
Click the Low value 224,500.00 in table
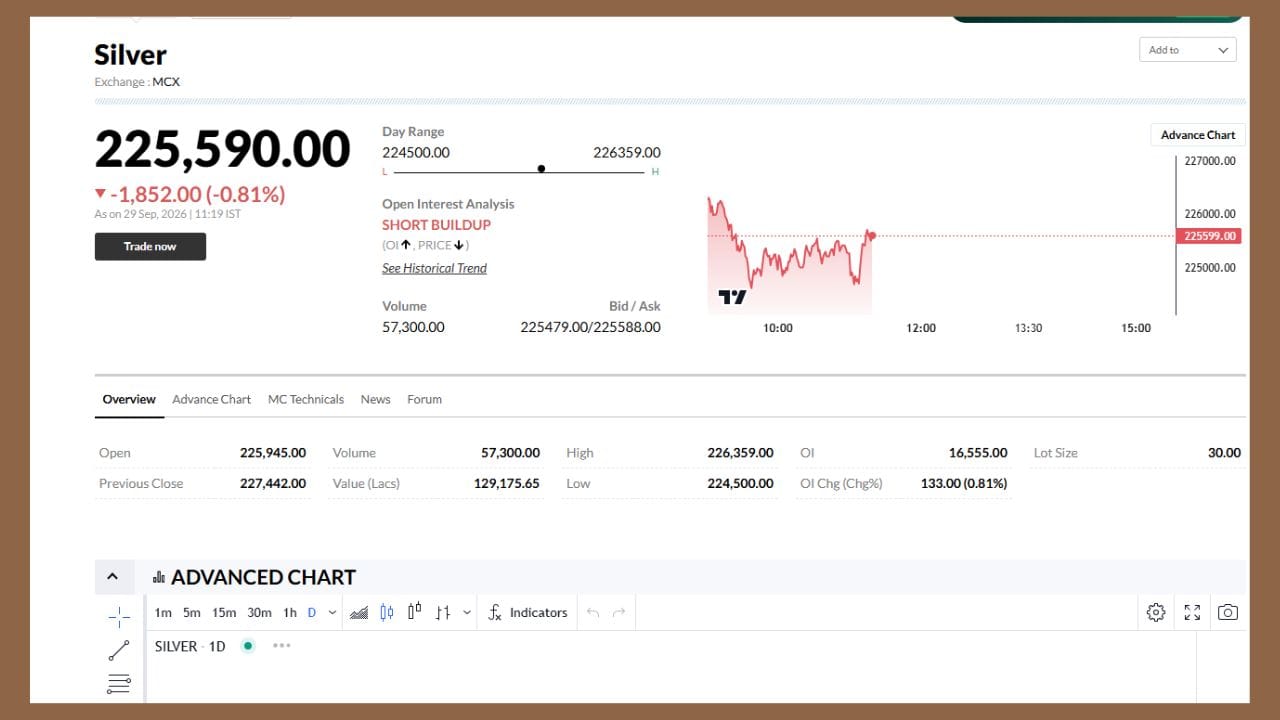(740, 483)
